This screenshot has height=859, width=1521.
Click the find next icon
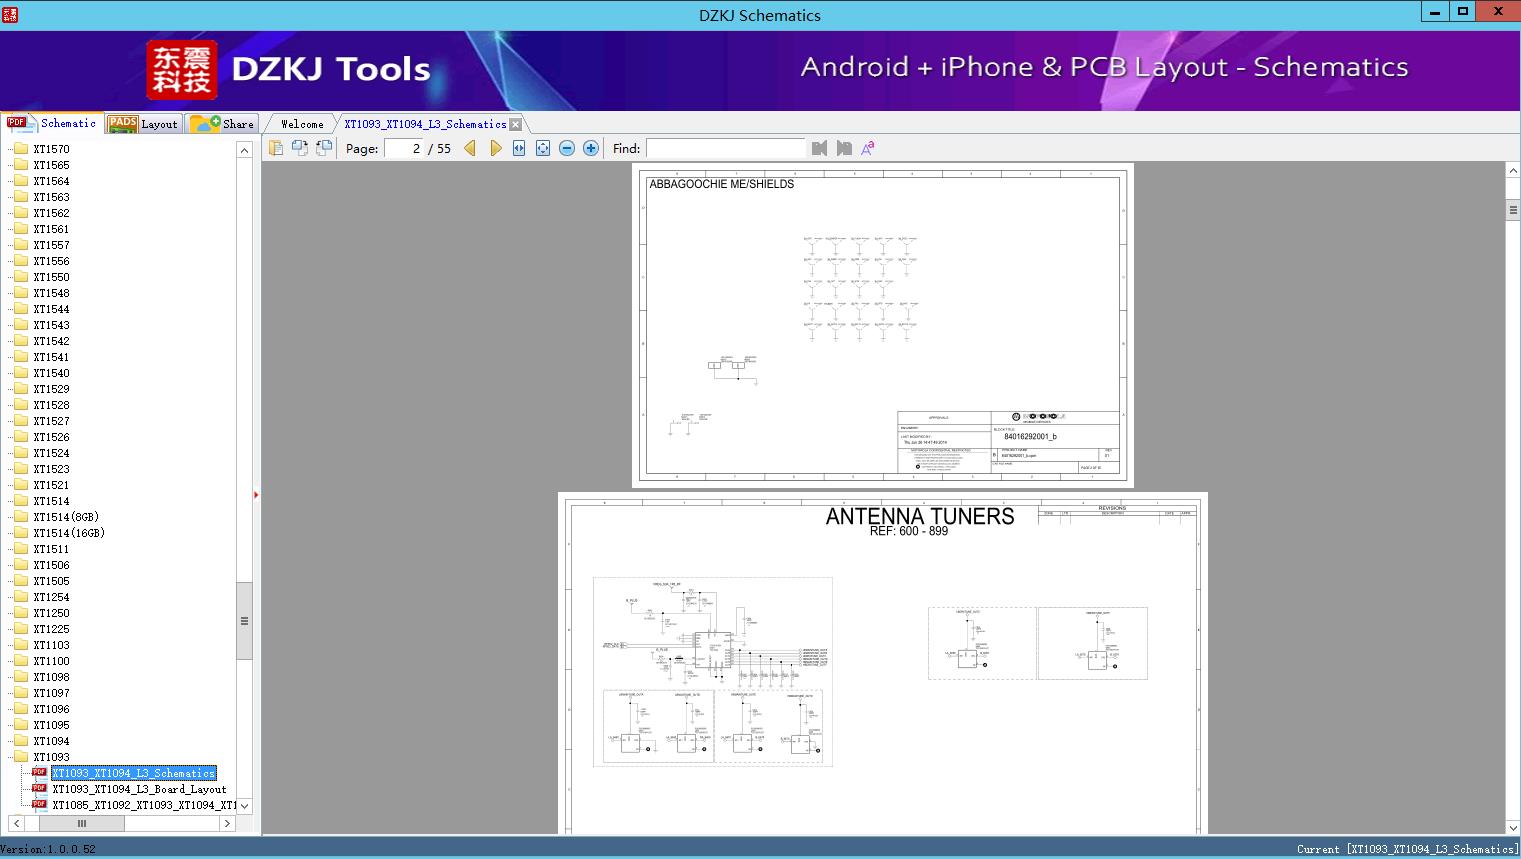(x=844, y=148)
